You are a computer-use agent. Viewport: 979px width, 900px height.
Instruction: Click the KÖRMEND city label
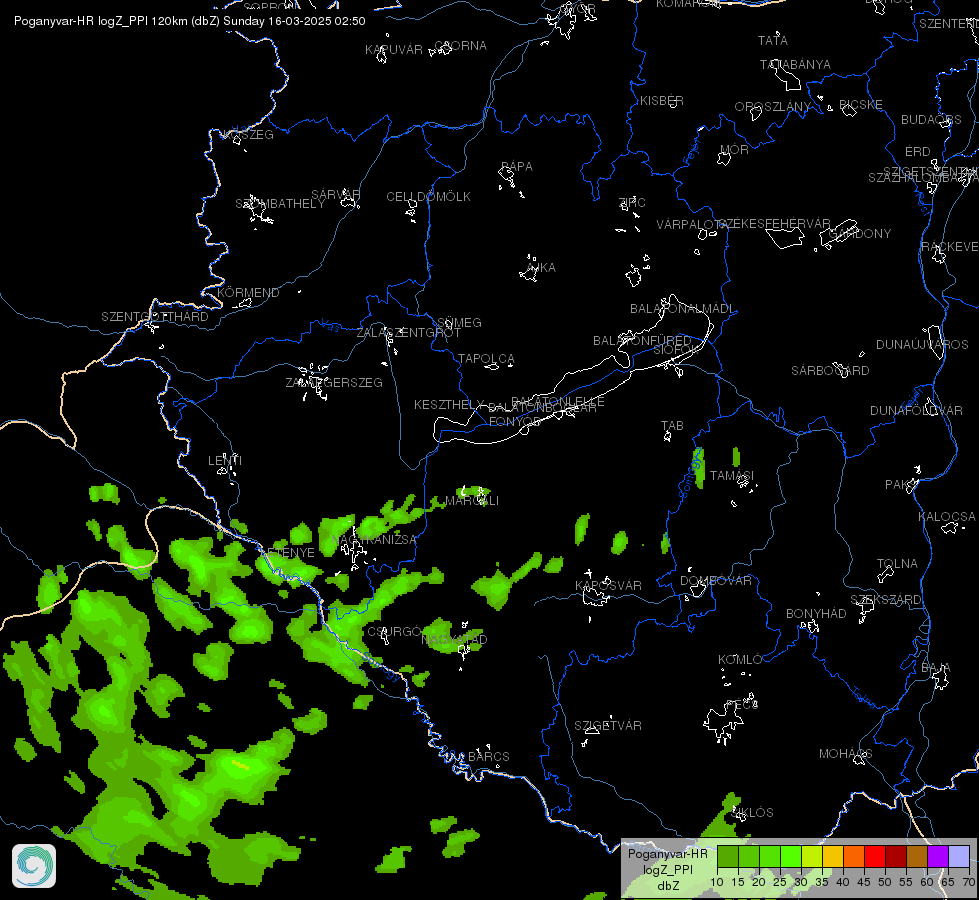(248, 292)
